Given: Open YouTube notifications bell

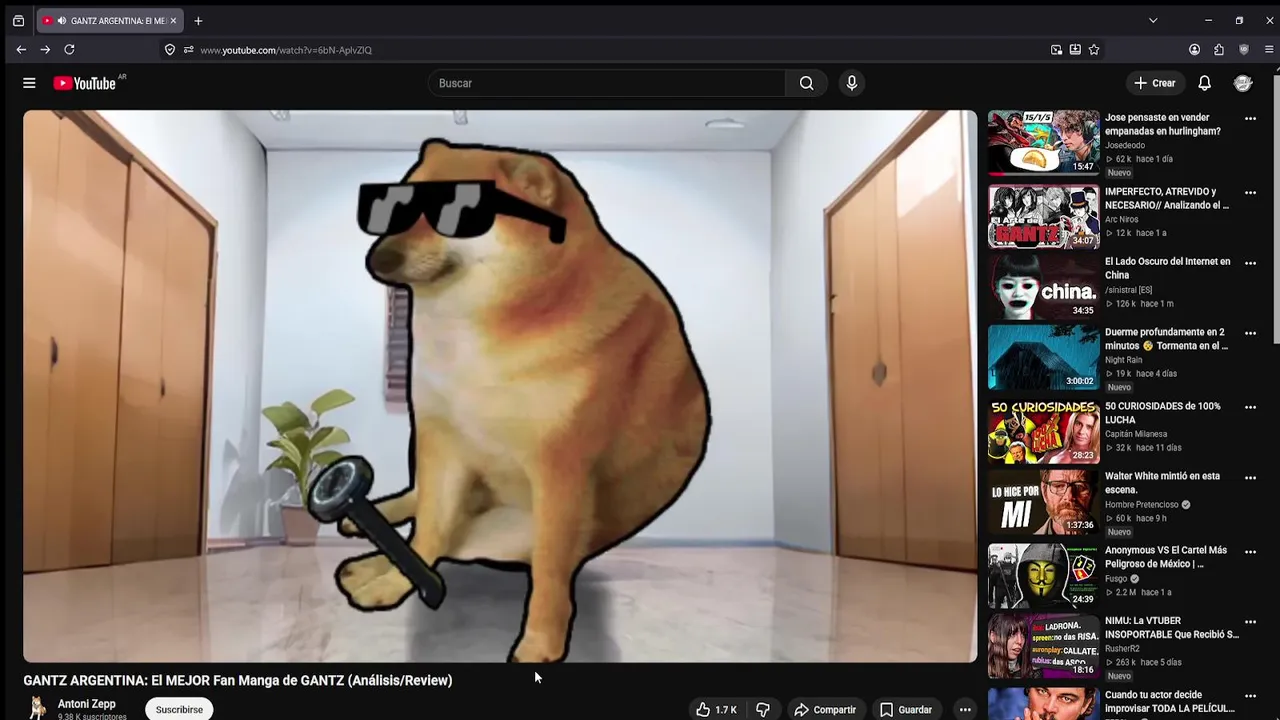Looking at the screenshot, I should coord(1205,83).
